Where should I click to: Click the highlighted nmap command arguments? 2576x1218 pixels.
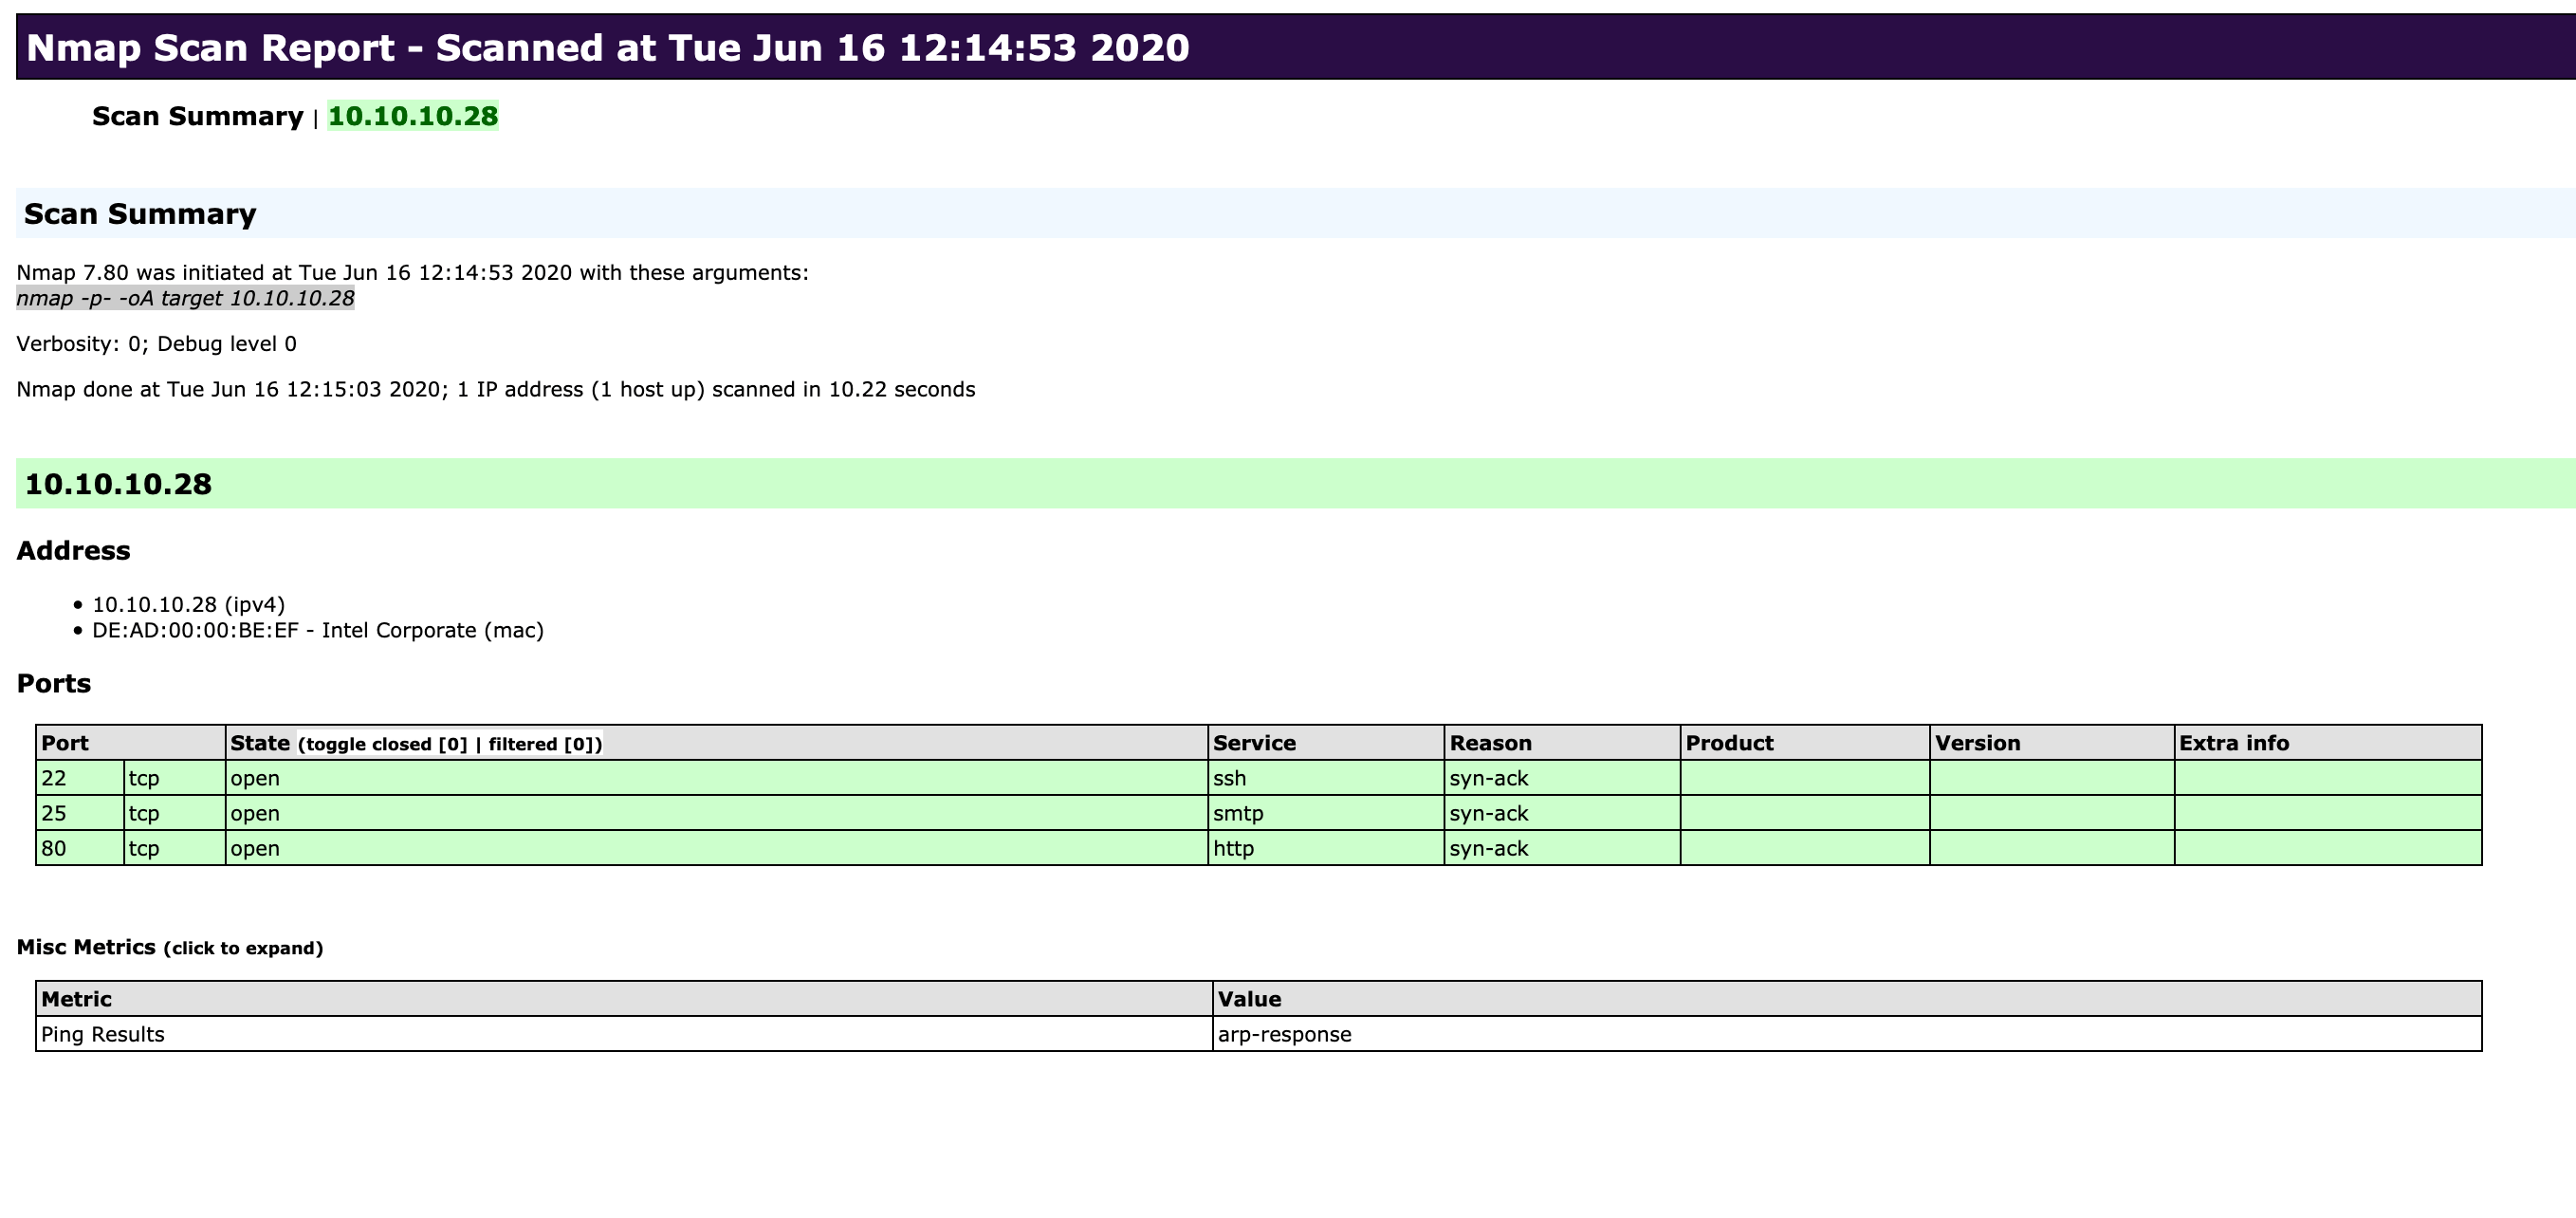click(185, 298)
